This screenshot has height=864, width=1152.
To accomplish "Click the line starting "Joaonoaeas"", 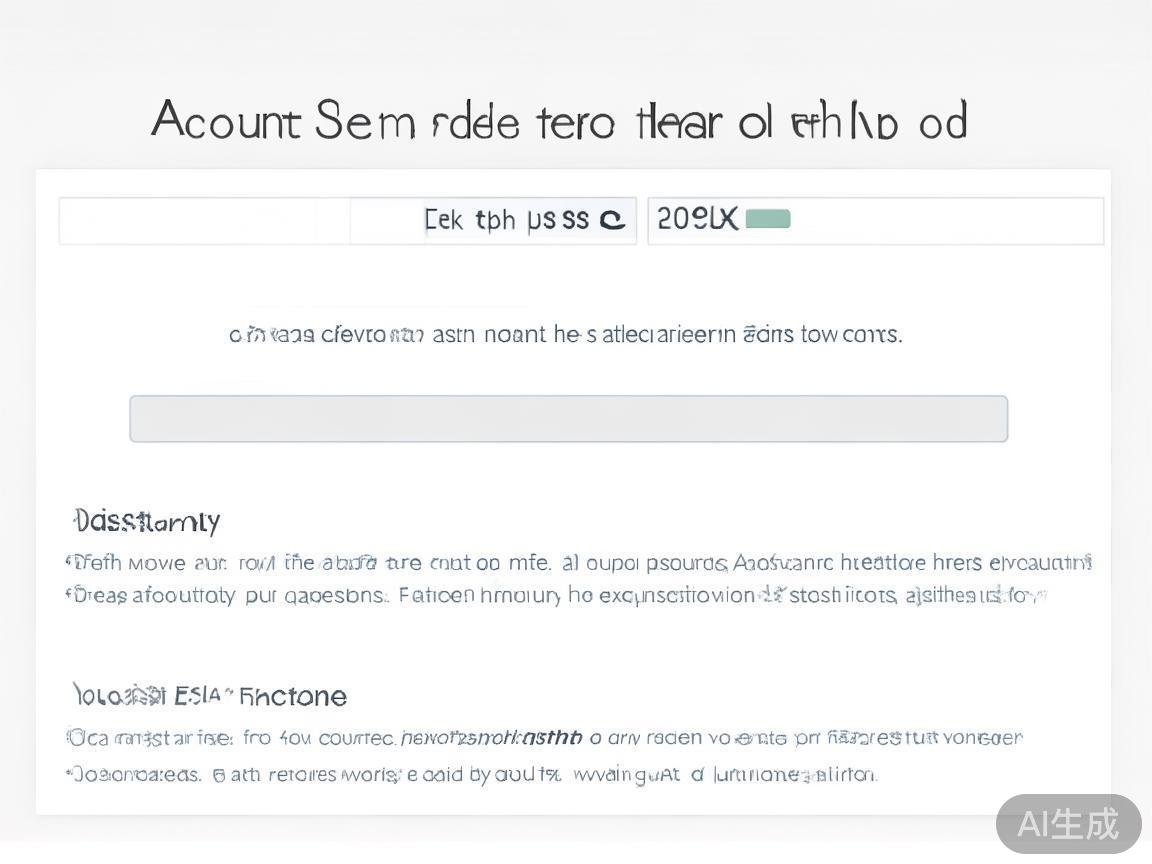I will coord(472,774).
